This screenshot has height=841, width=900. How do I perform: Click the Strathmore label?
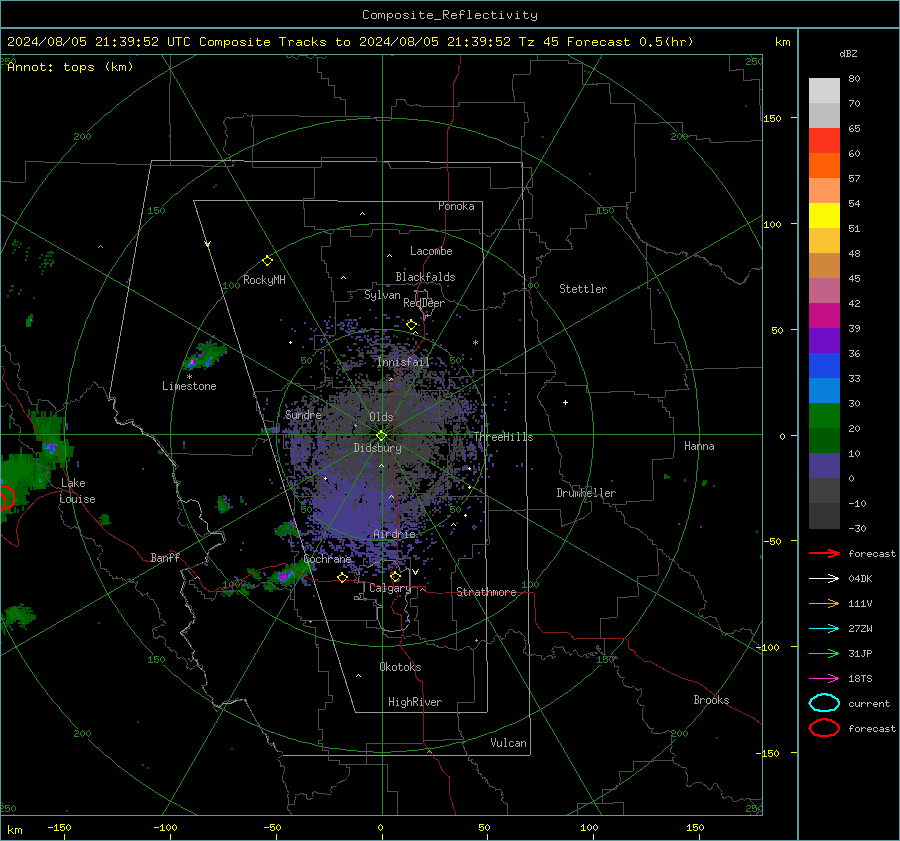click(486, 592)
